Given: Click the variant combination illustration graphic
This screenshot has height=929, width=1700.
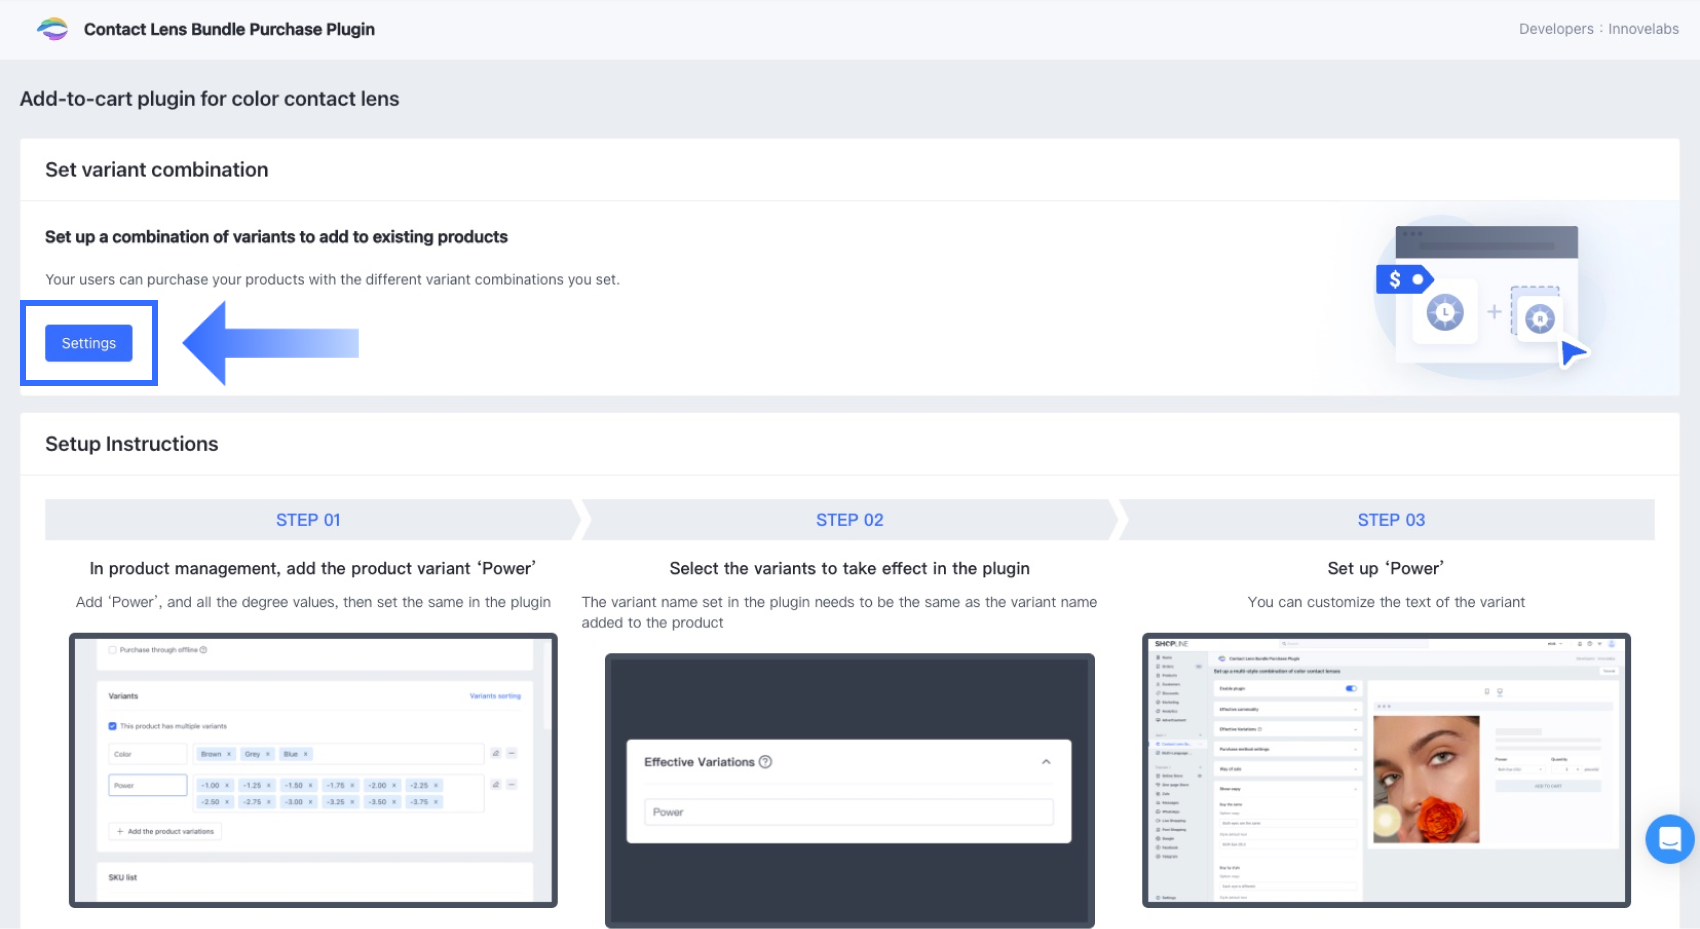Looking at the screenshot, I should (1482, 298).
